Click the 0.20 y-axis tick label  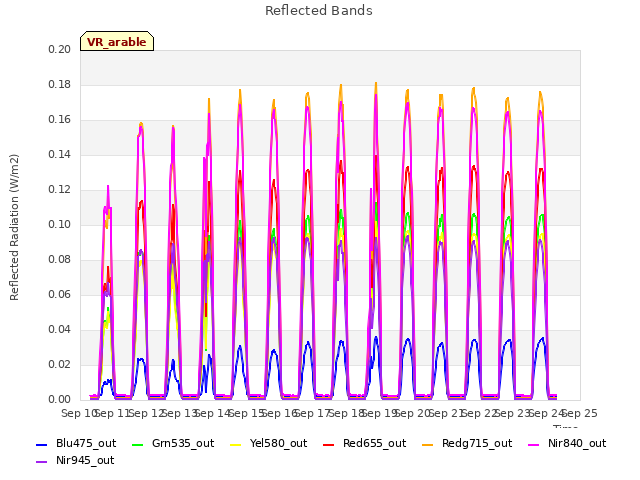[60, 50]
